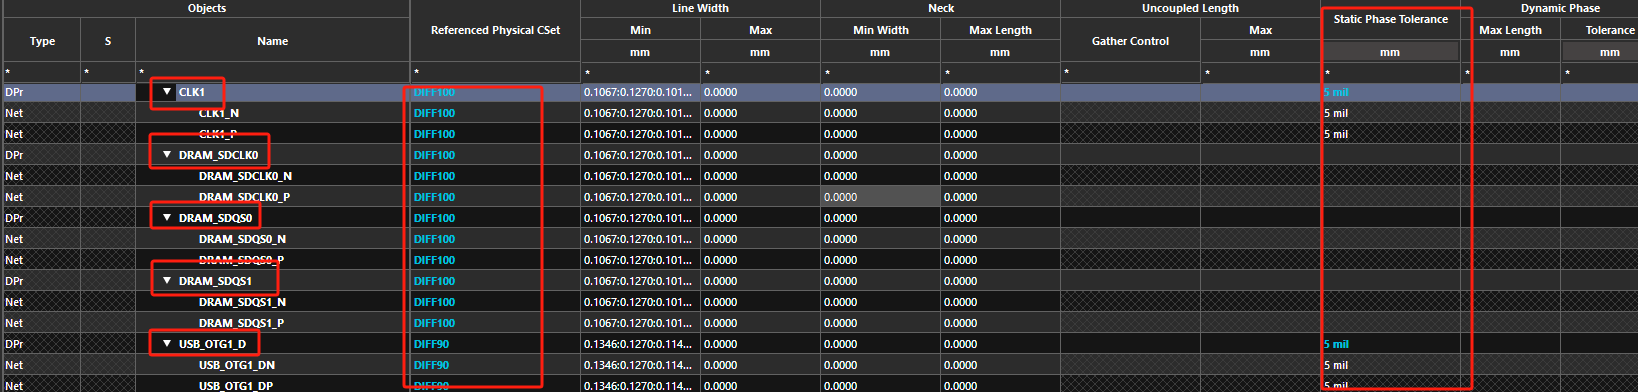Click the Neck group header
This screenshot has width=1638, height=392.
940,8
